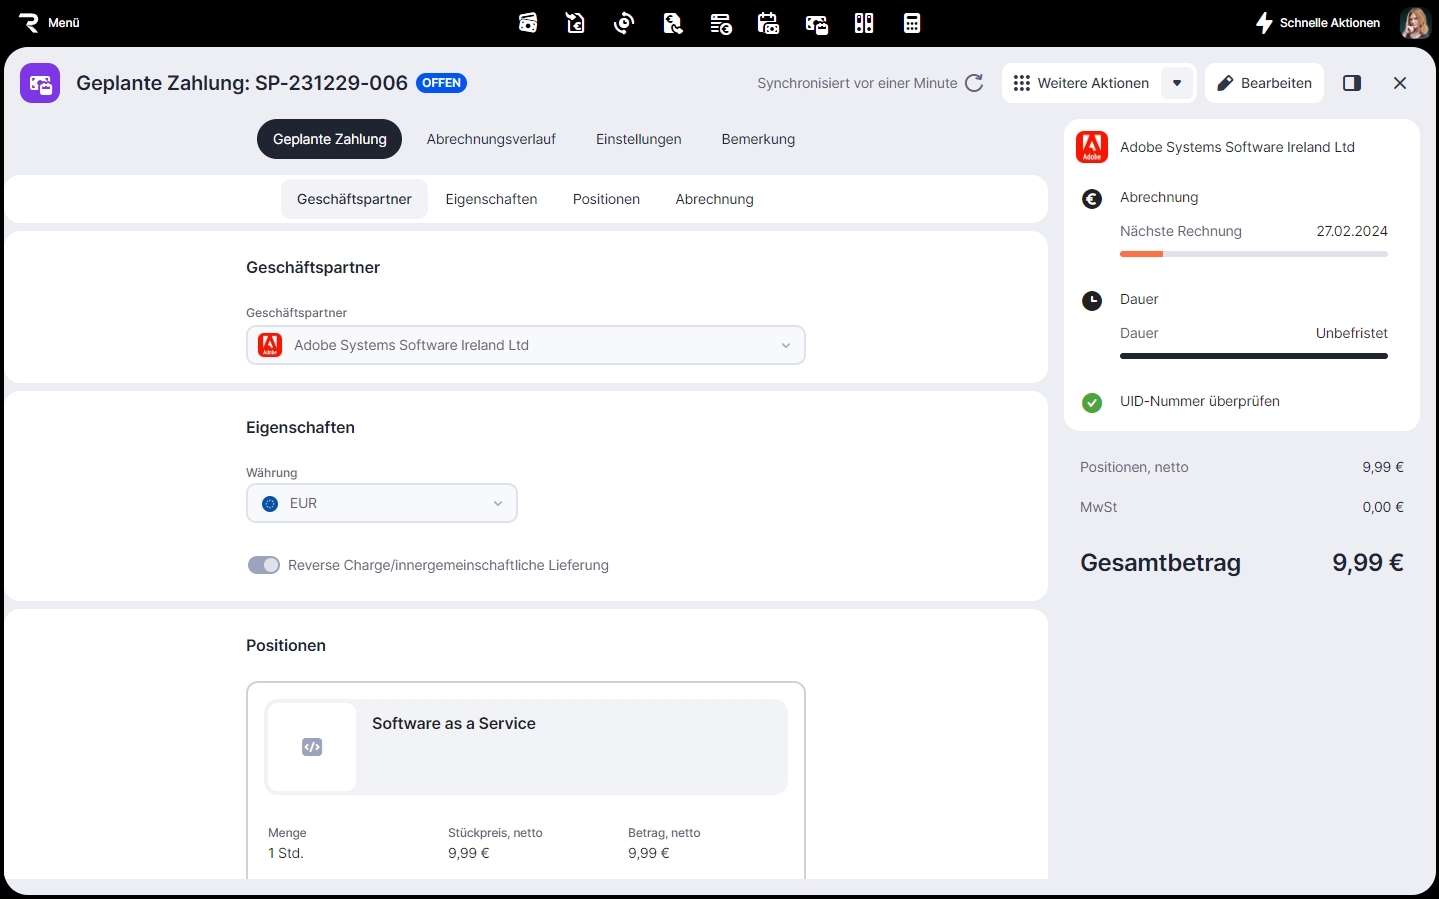
Task: Refresh synchronization with the reload icon
Action: (x=974, y=83)
